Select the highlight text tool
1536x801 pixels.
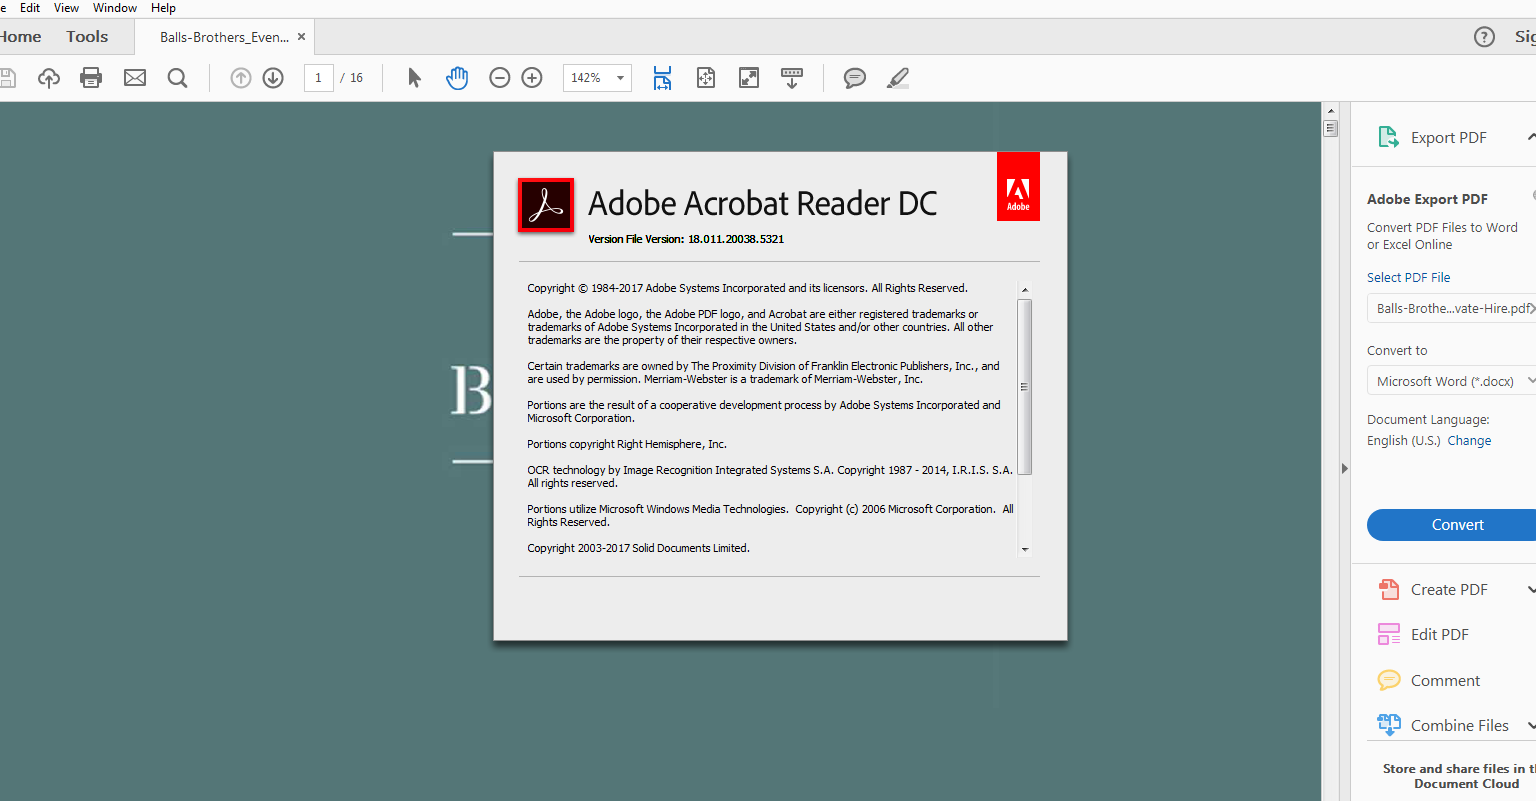[x=897, y=77]
